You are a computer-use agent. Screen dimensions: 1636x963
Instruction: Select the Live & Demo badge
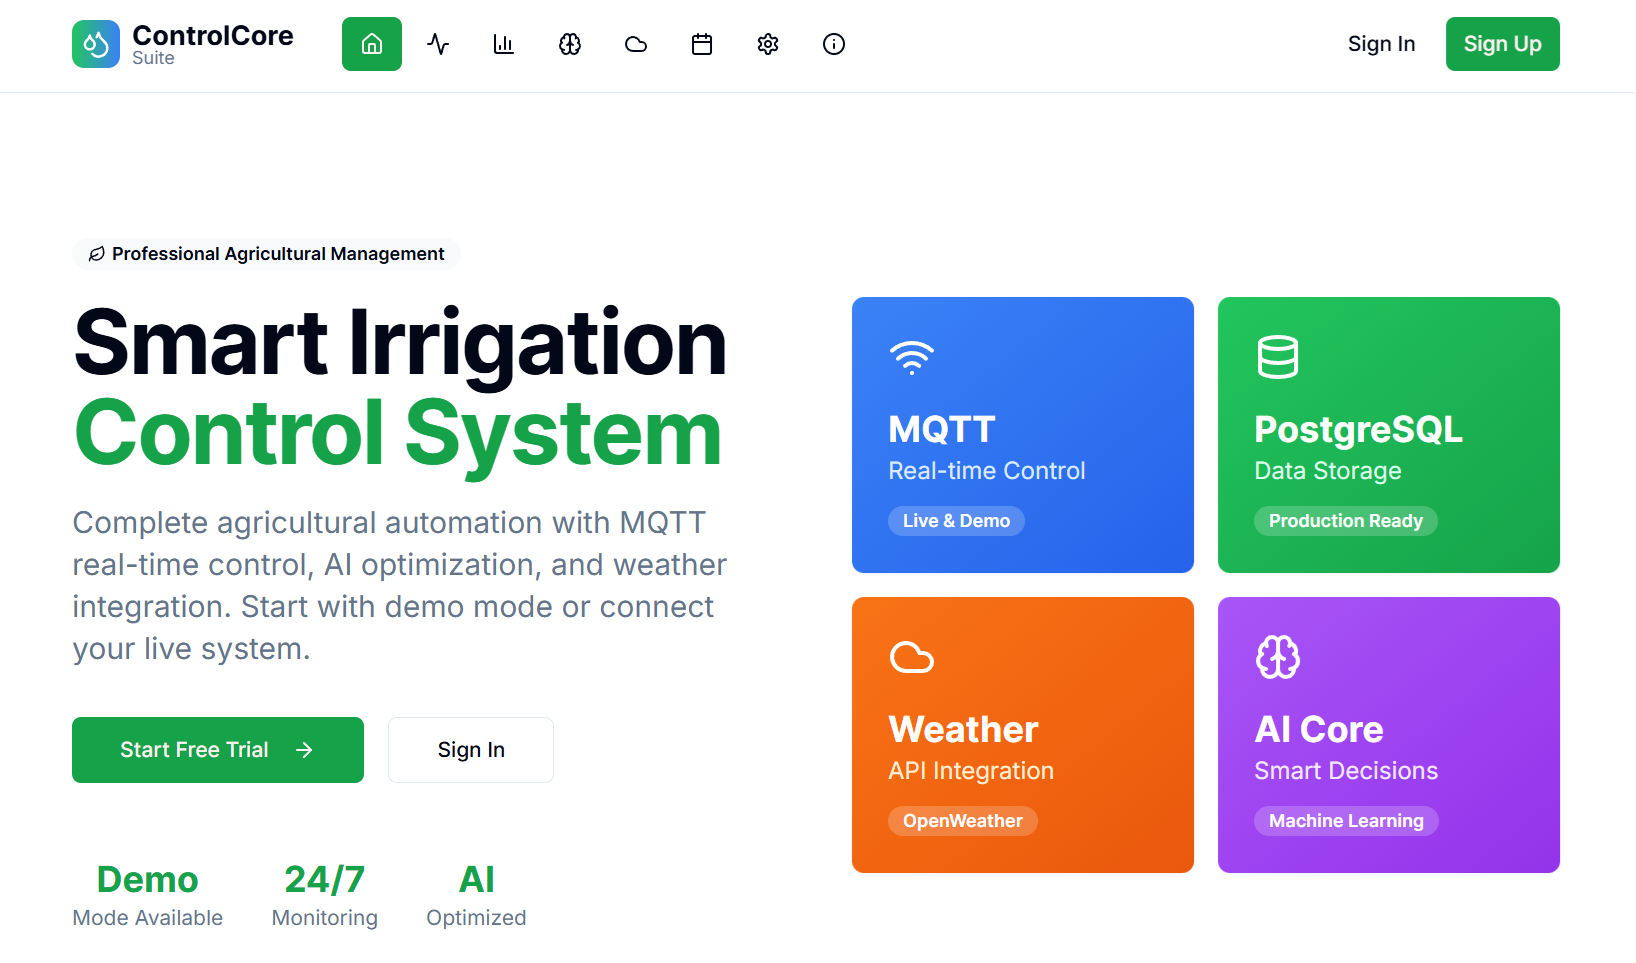[x=956, y=521]
